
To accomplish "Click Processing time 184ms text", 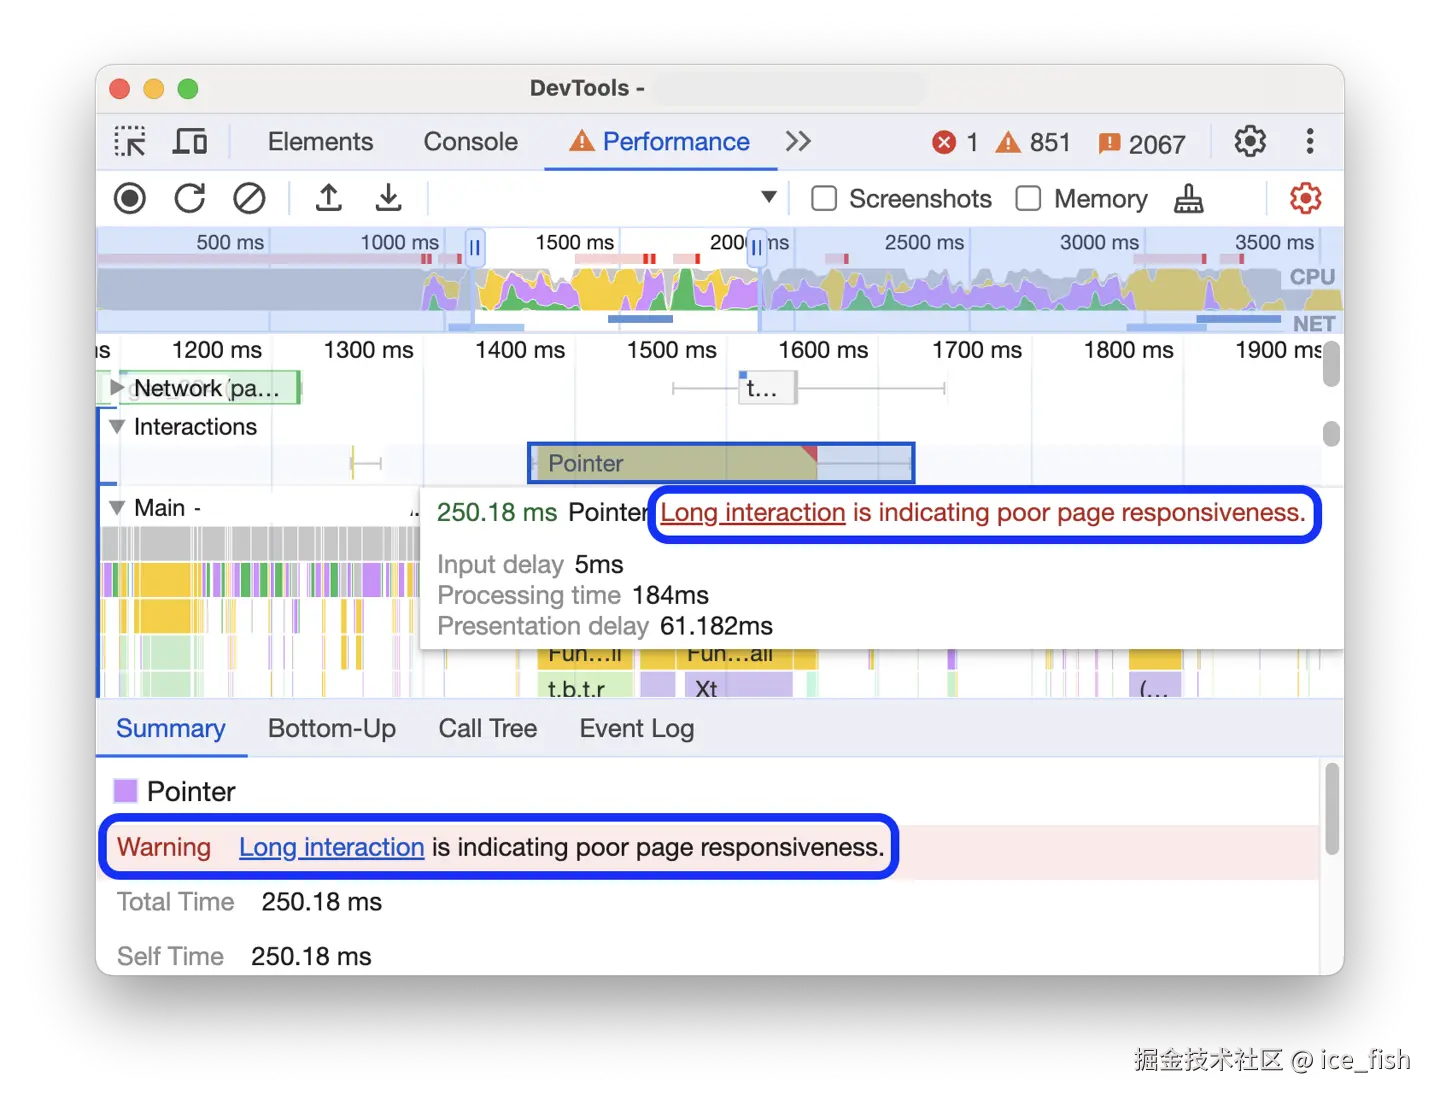I will 573,595.
